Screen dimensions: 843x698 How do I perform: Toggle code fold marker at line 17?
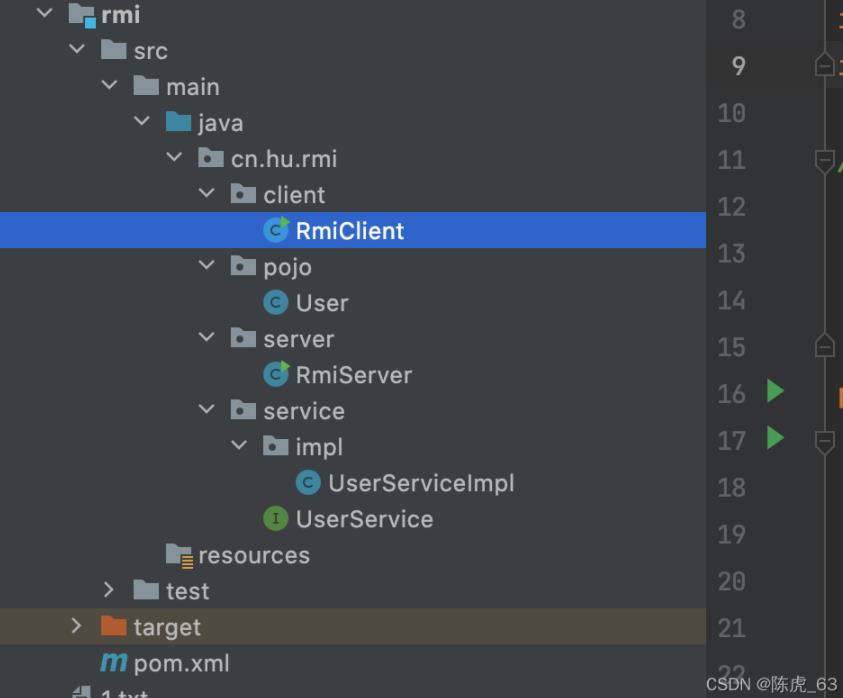(824, 442)
